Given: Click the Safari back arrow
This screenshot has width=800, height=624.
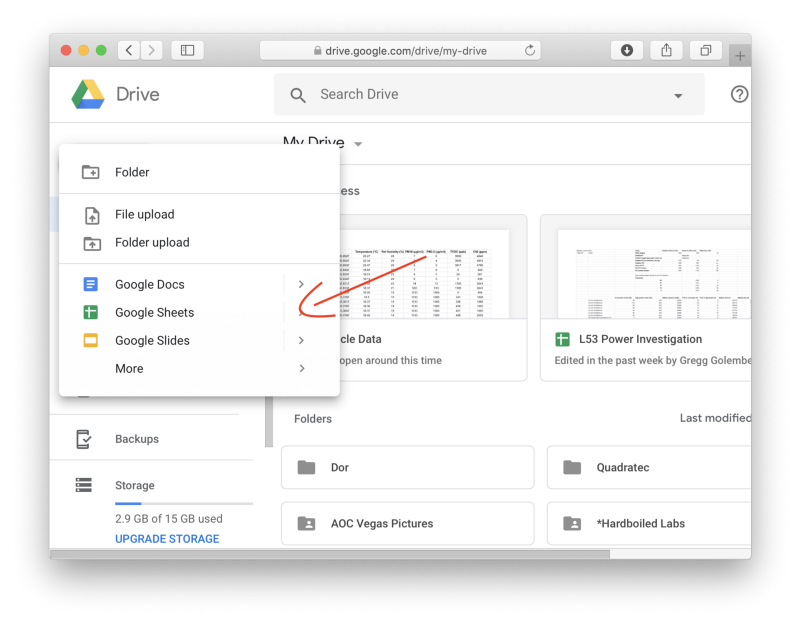Looking at the screenshot, I should click(x=129, y=50).
